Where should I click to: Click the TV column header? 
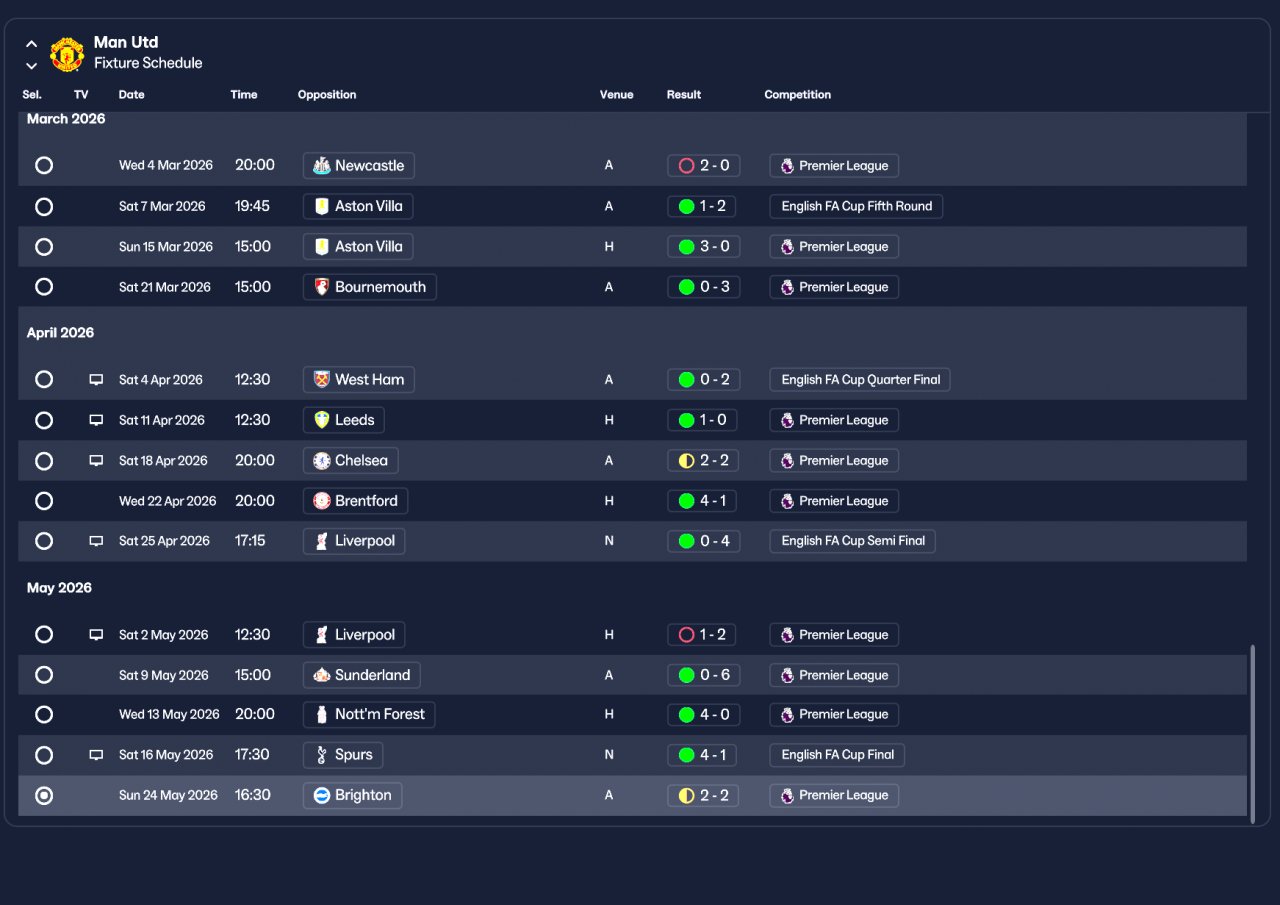[x=81, y=95]
